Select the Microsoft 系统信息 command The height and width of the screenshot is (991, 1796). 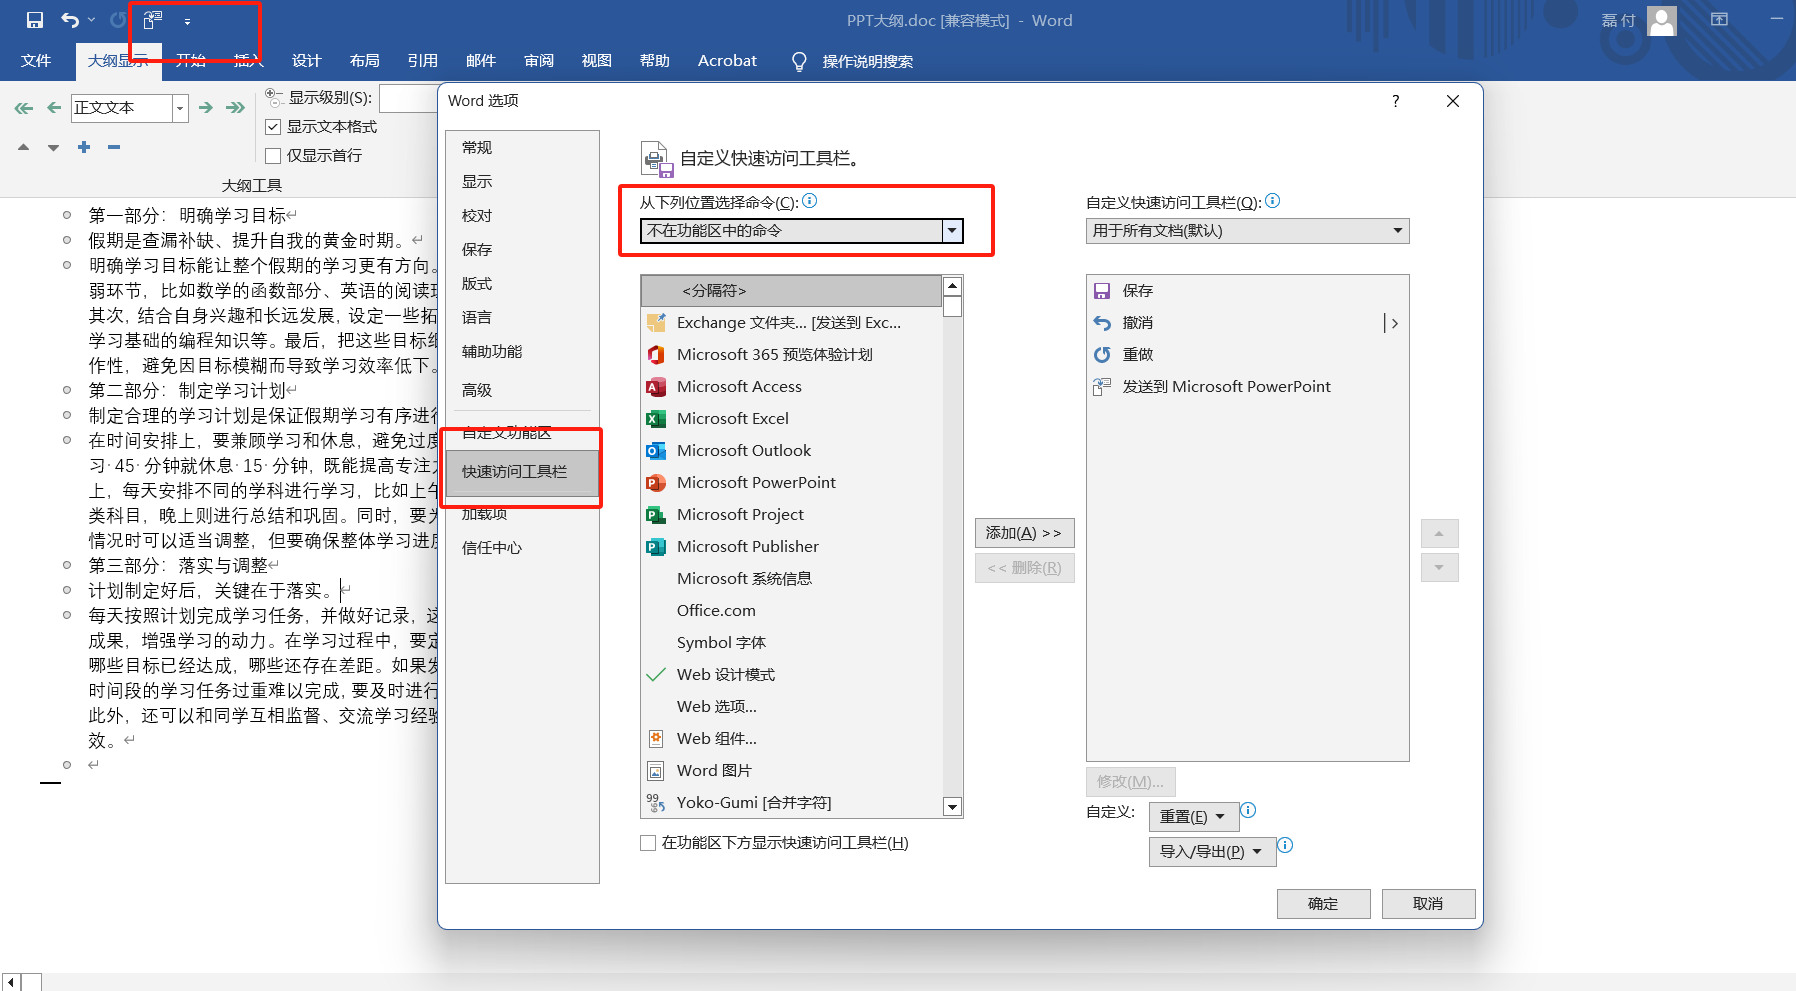click(792, 579)
